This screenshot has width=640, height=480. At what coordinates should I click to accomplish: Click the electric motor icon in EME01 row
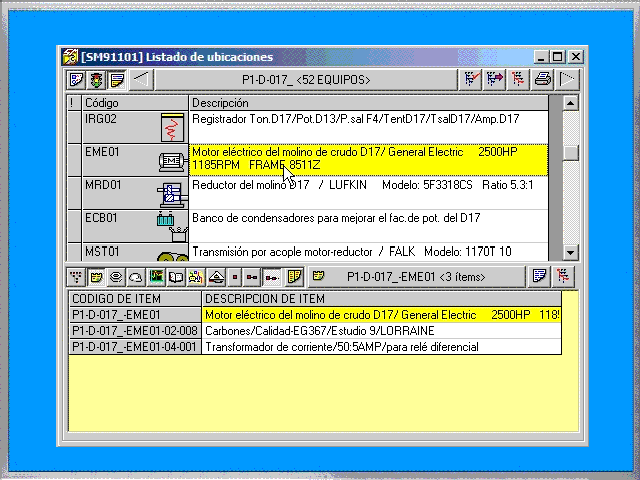[172, 162]
